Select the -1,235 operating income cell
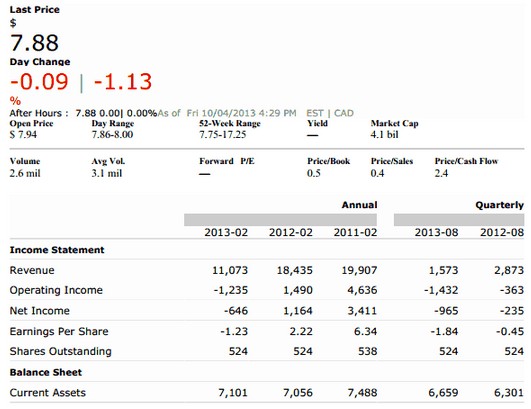531x409 pixels. point(231,290)
